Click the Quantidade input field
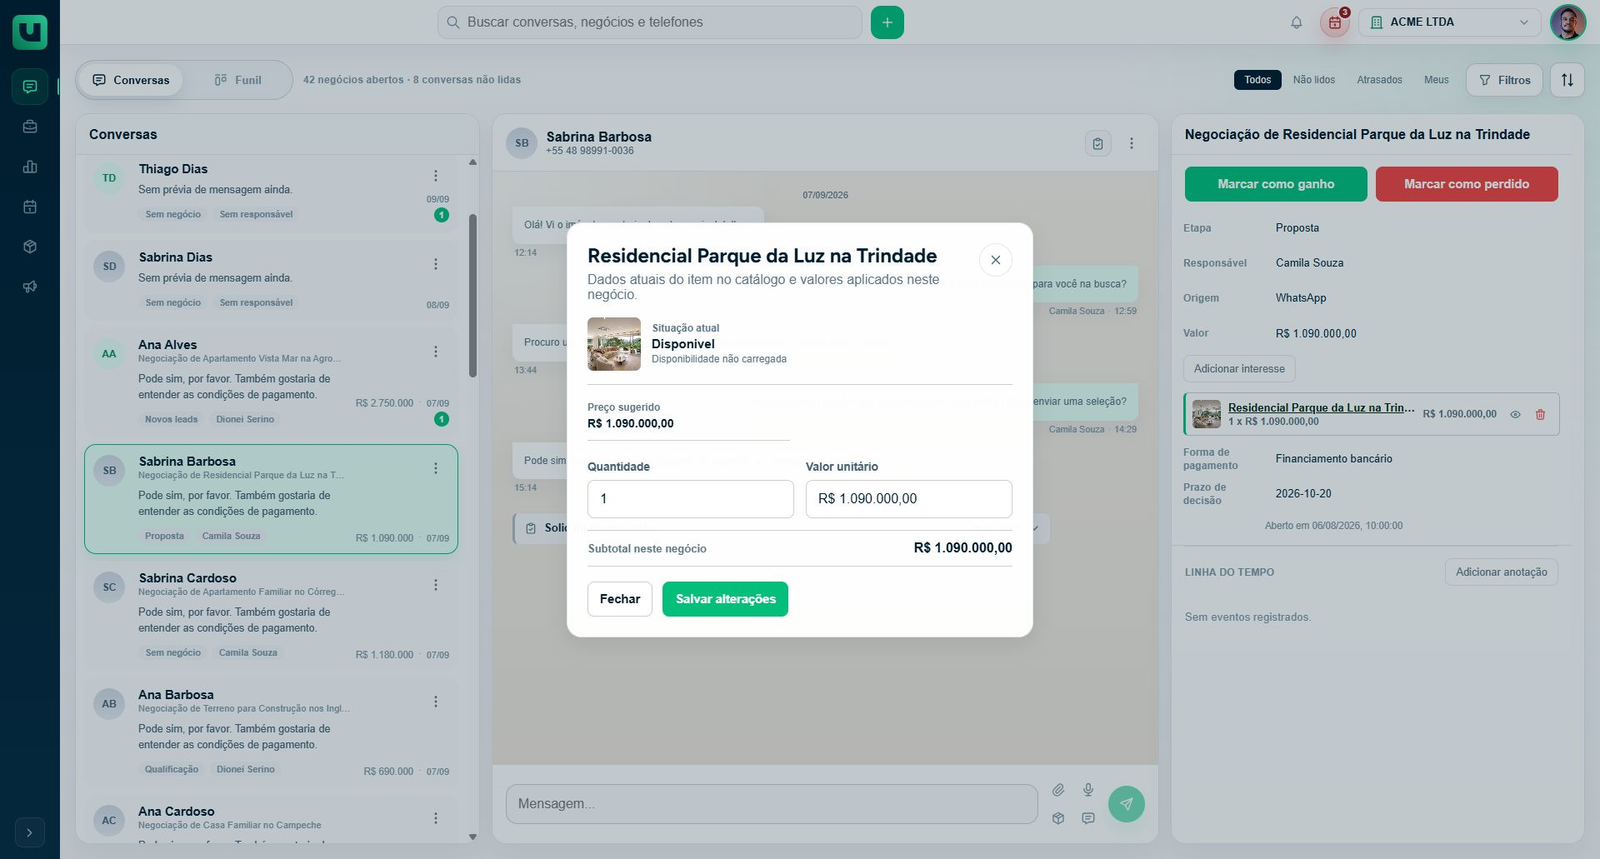1600x859 pixels. click(x=690, y=499)
